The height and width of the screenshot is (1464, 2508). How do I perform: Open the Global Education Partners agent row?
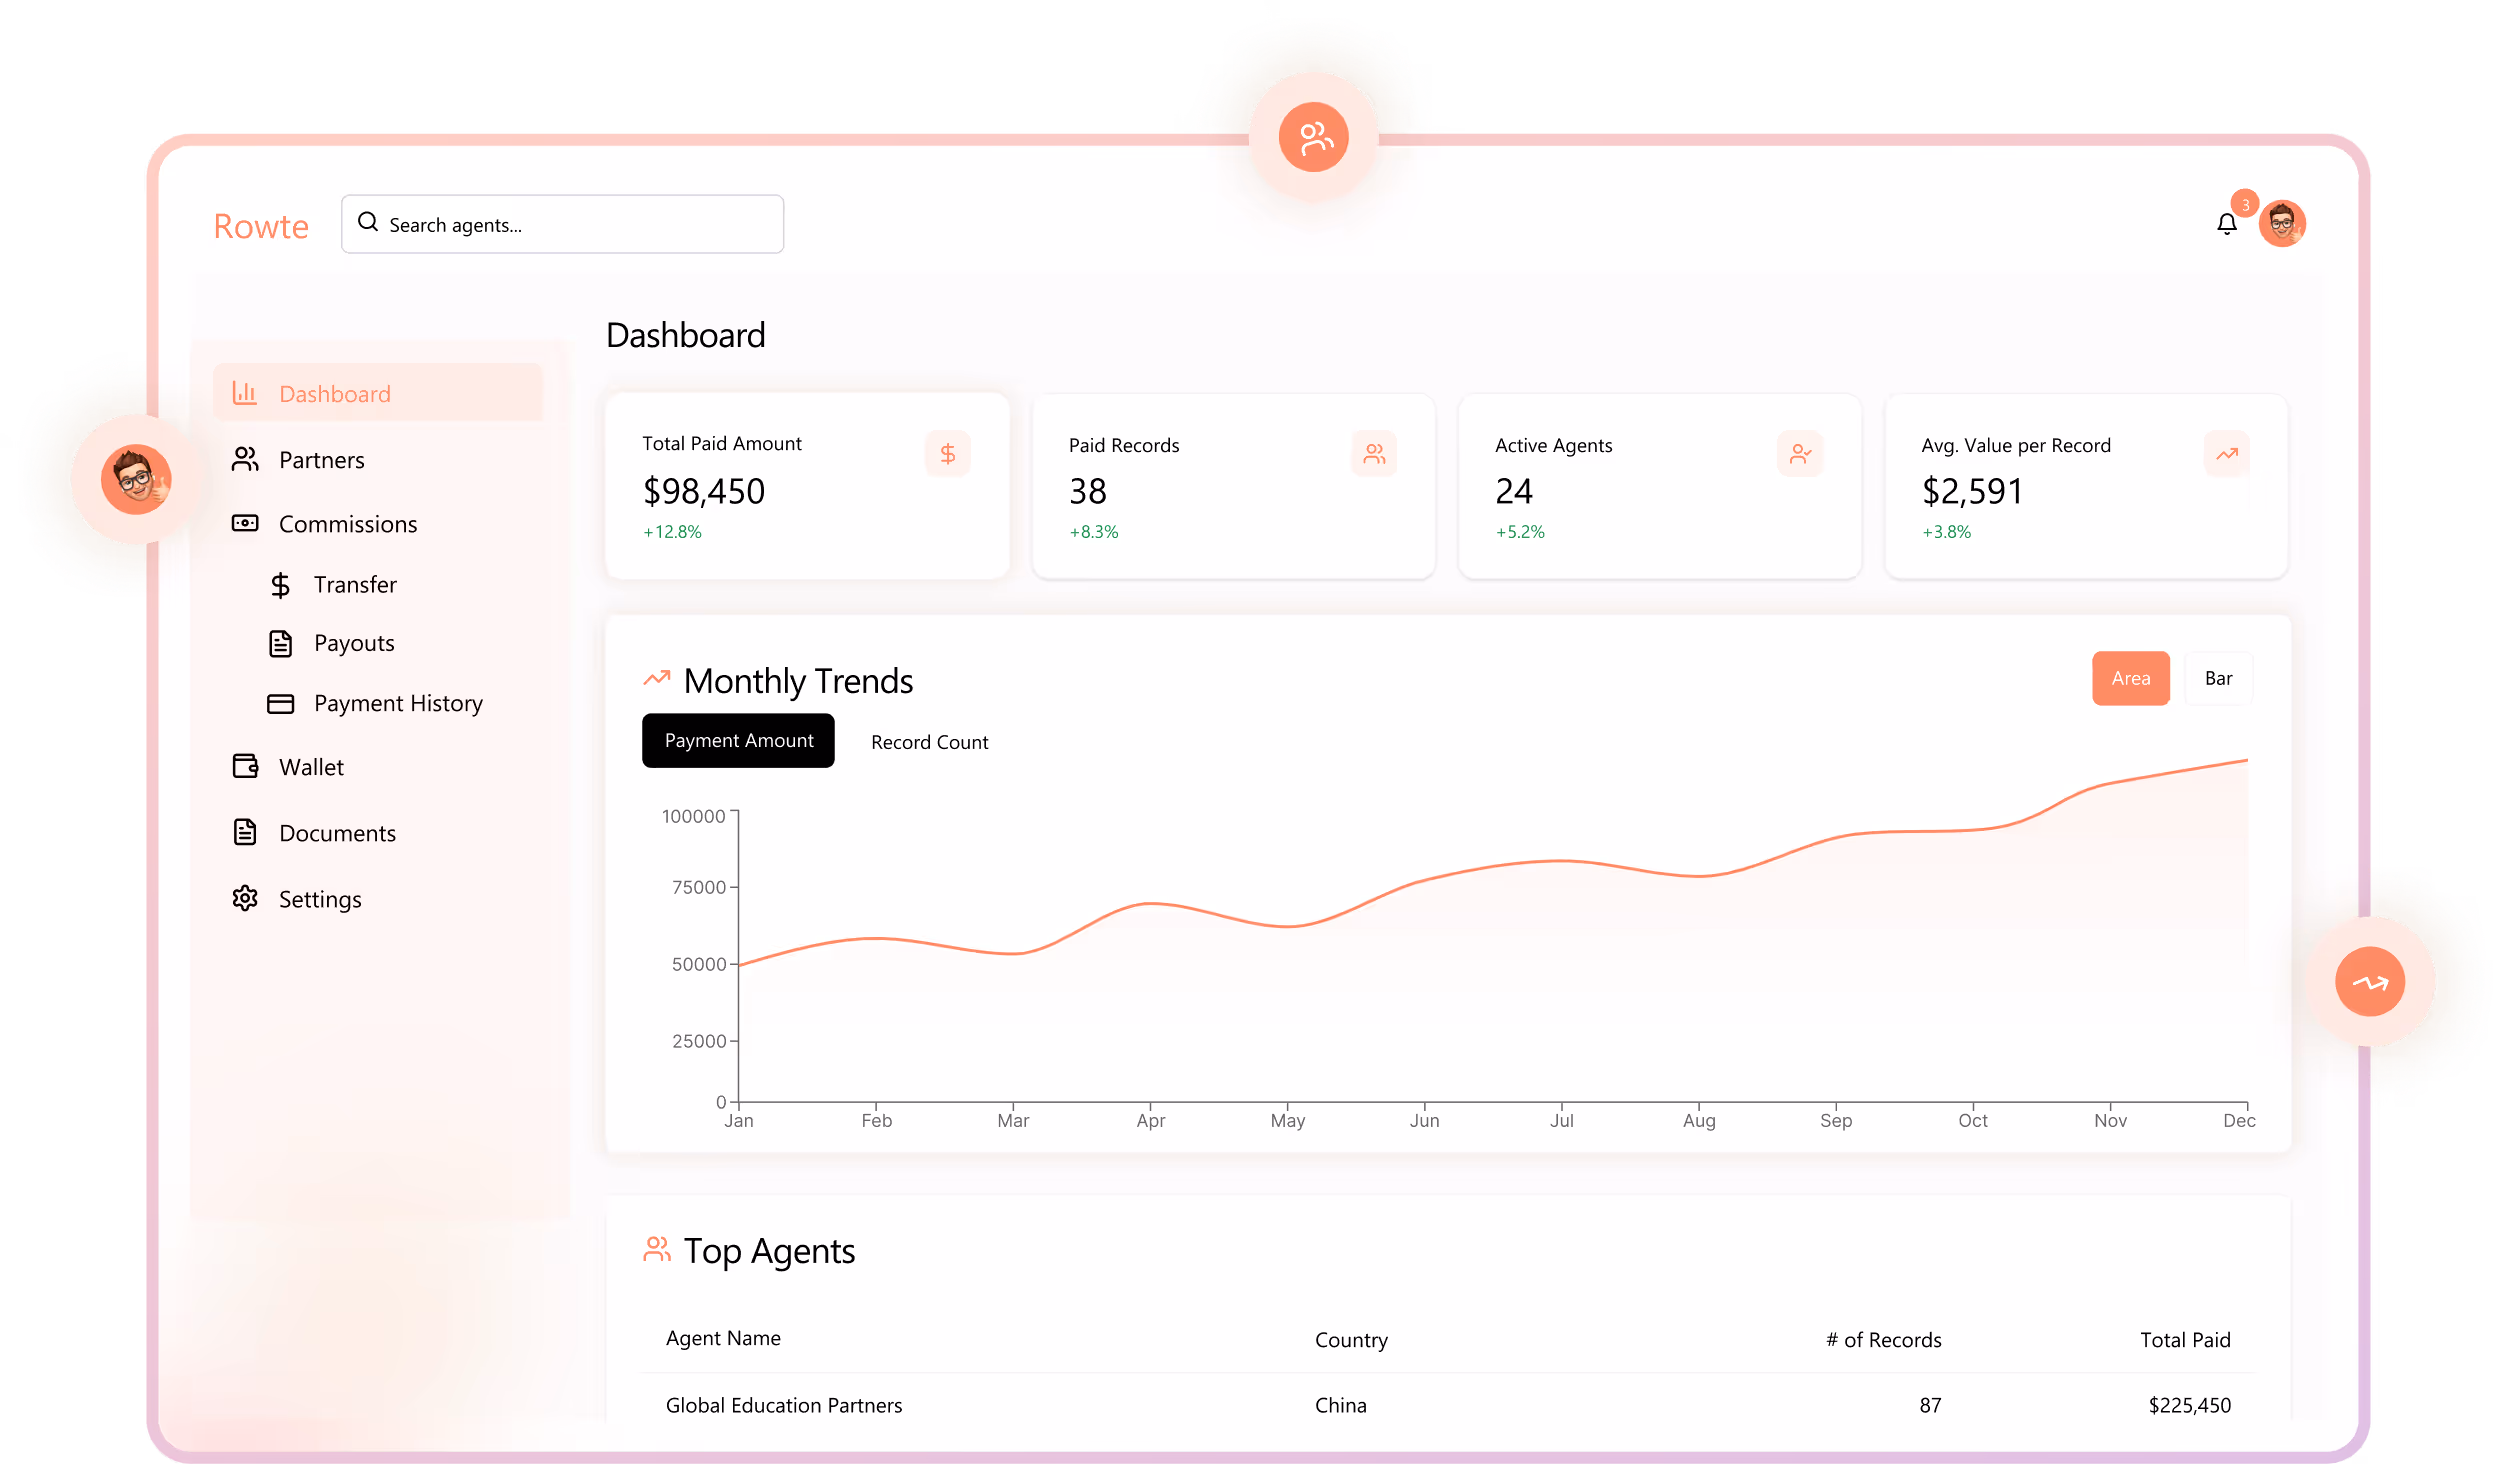pos(784,1405)
